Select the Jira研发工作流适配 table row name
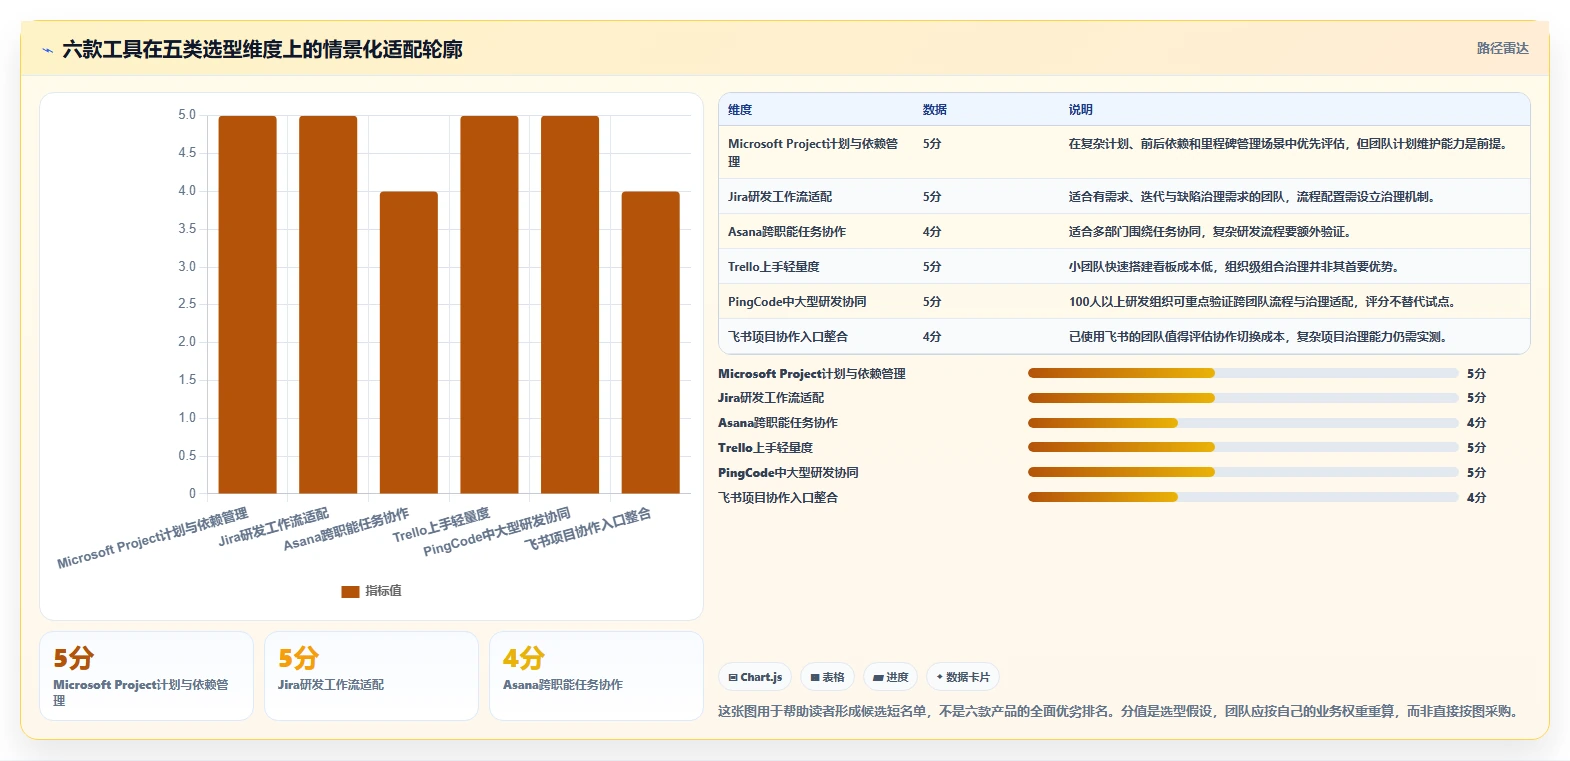The image size is (1570, 761). (780, 197)
